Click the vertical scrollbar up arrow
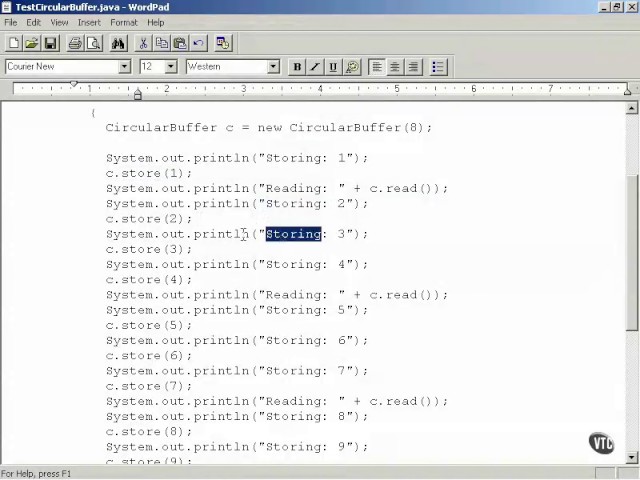 [631, 108]
